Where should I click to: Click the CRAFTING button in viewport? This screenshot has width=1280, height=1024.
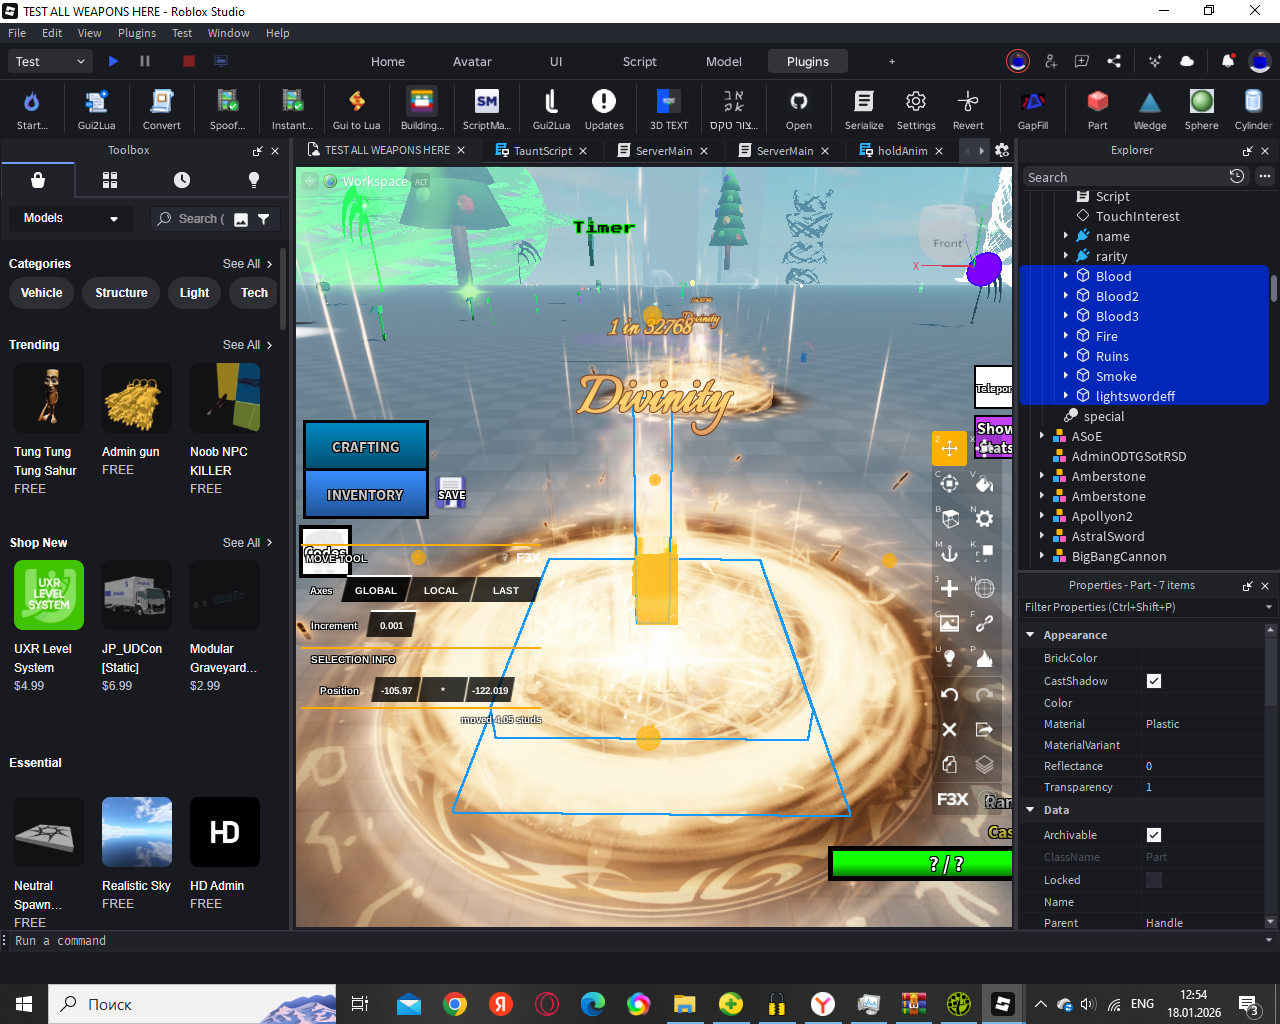click(x=366, y=447)
